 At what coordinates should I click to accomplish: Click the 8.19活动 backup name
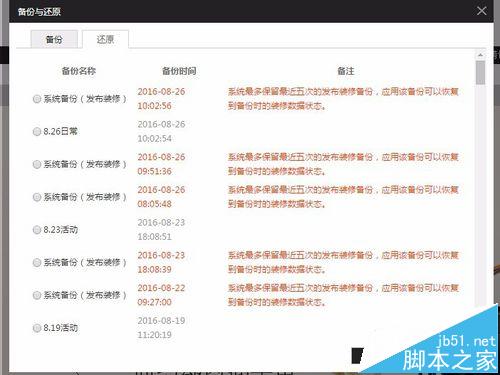coord(60,328)
